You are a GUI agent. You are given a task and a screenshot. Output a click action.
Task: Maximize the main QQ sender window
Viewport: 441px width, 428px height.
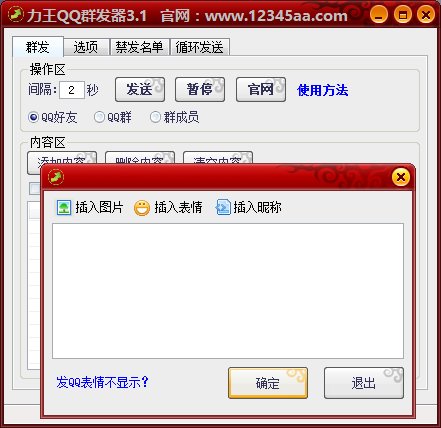(x=403, y=15)
